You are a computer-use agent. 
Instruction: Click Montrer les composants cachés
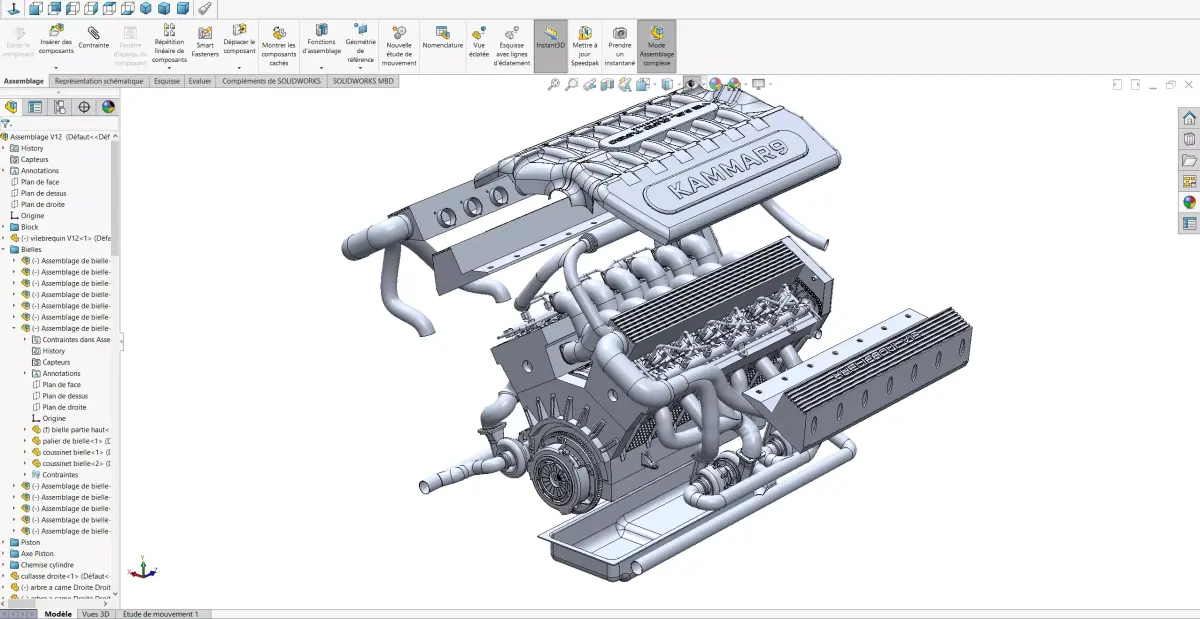(x=279, y=46)
